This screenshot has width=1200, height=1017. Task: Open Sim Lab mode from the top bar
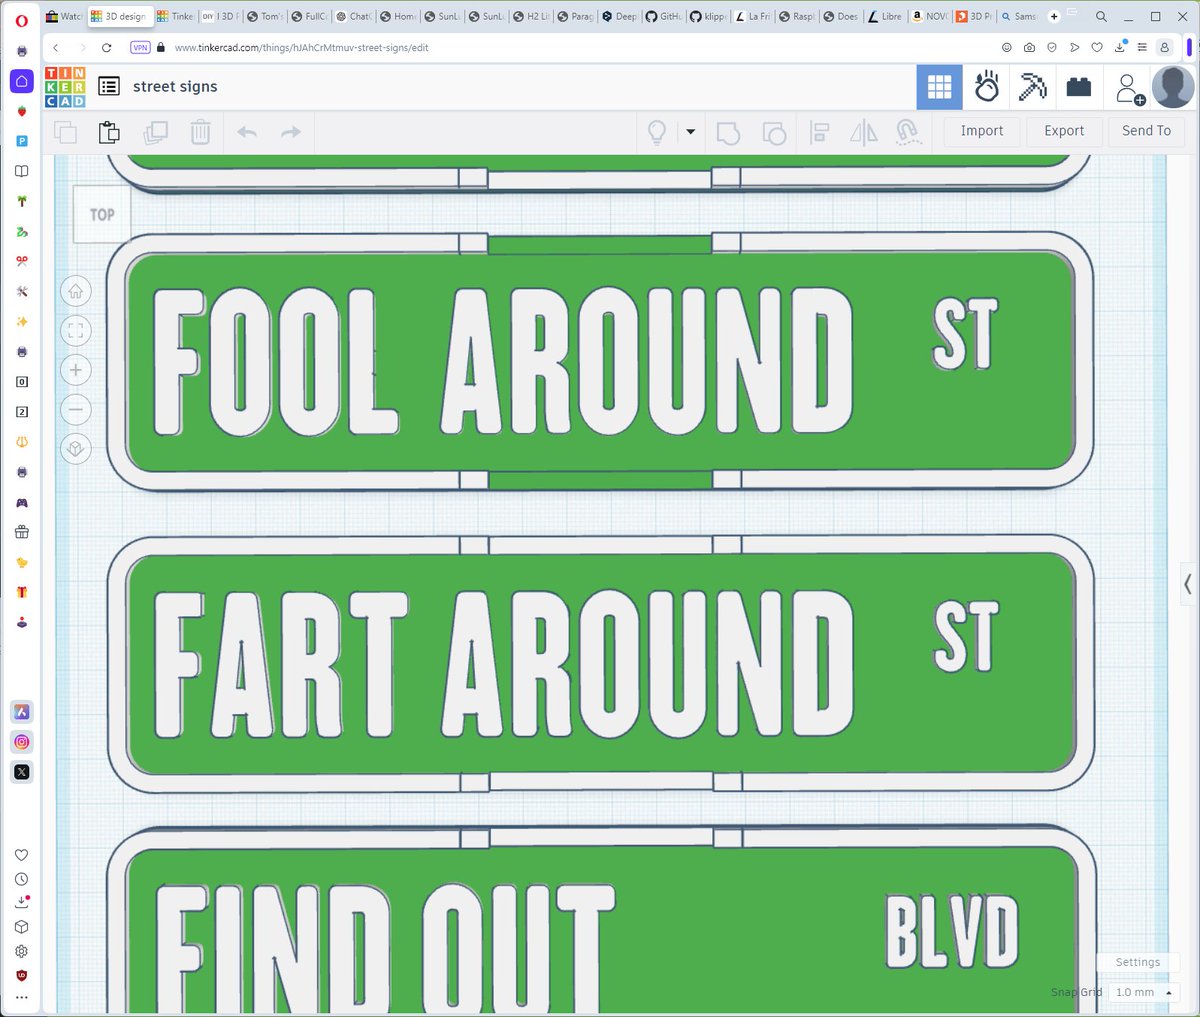tap(987, 87)
